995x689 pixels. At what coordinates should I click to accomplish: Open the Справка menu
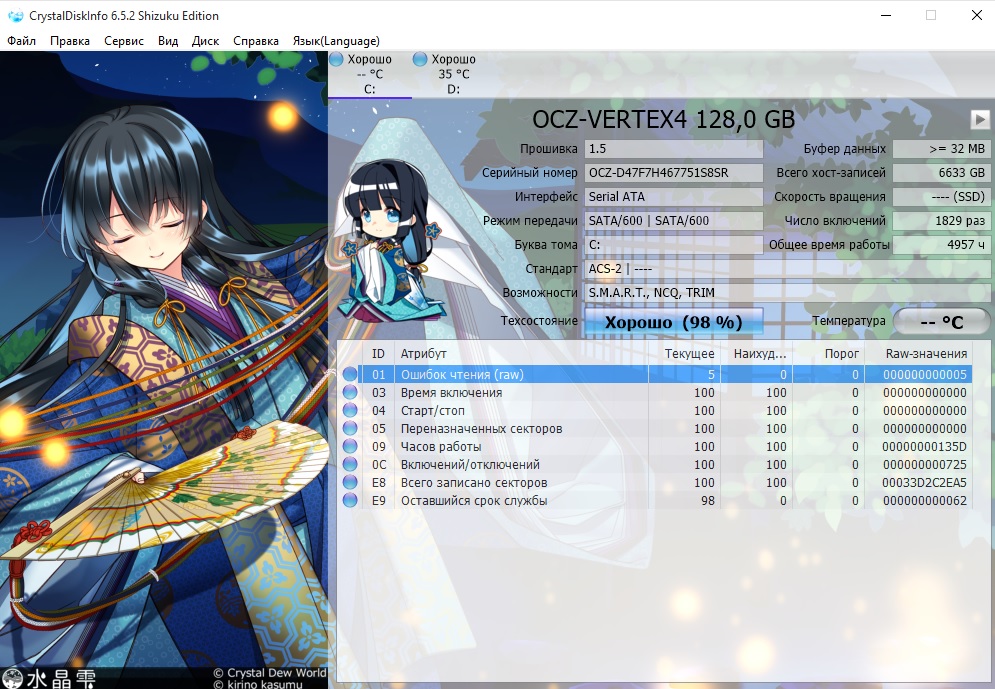point(256,41)
